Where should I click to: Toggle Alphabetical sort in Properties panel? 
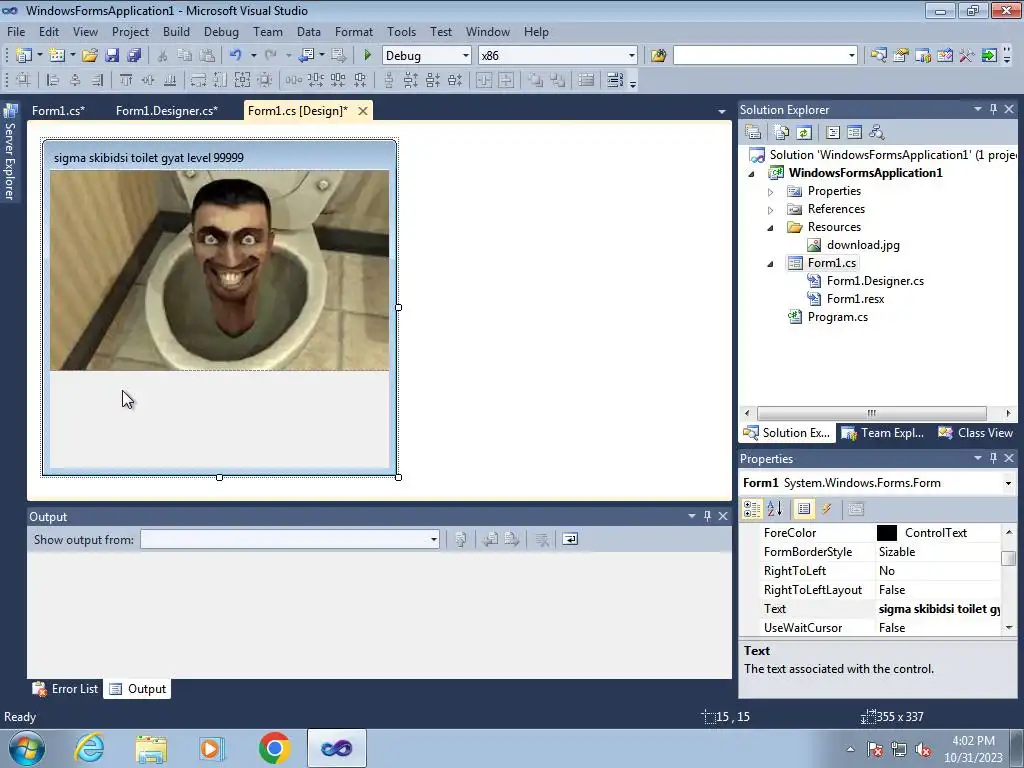(x=775, y=509)
